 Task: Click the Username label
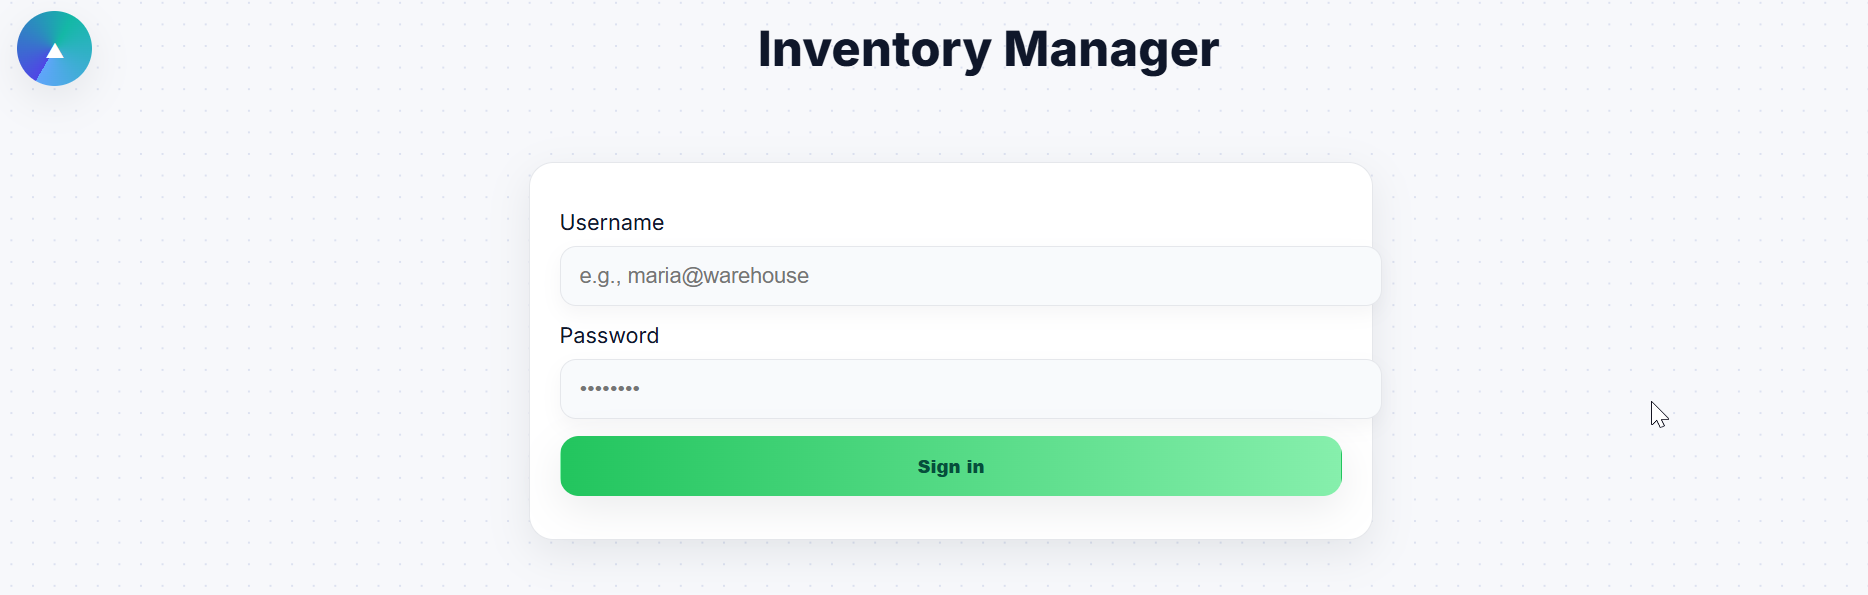[611, 223]
